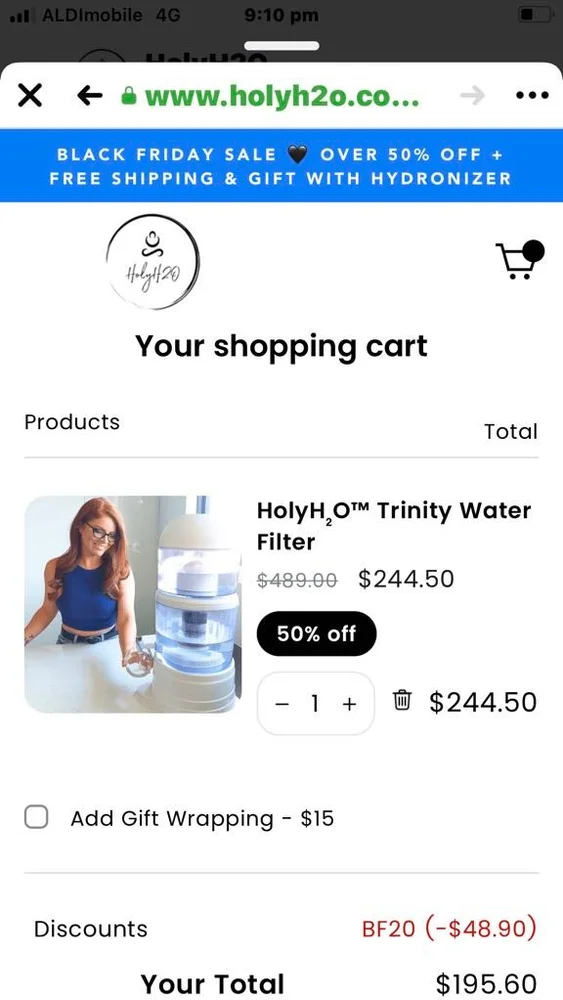The width and height of the screenshot is (563, 1000).
Task: Pull the sheet drag handle at top
Action: click(281, 46)
